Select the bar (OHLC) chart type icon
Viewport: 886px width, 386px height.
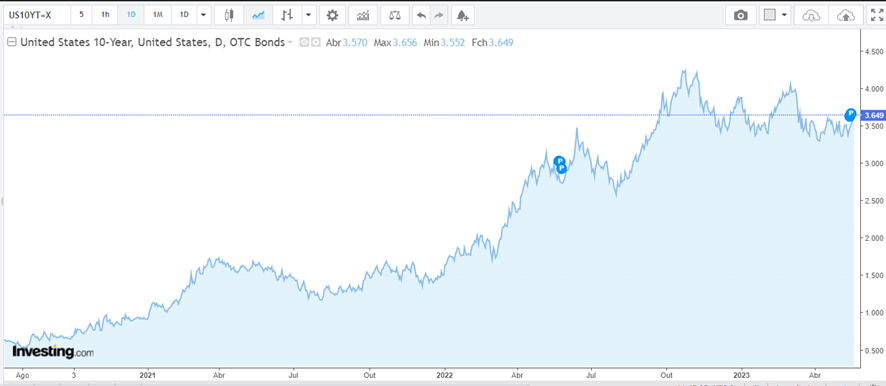coord(286,15)
